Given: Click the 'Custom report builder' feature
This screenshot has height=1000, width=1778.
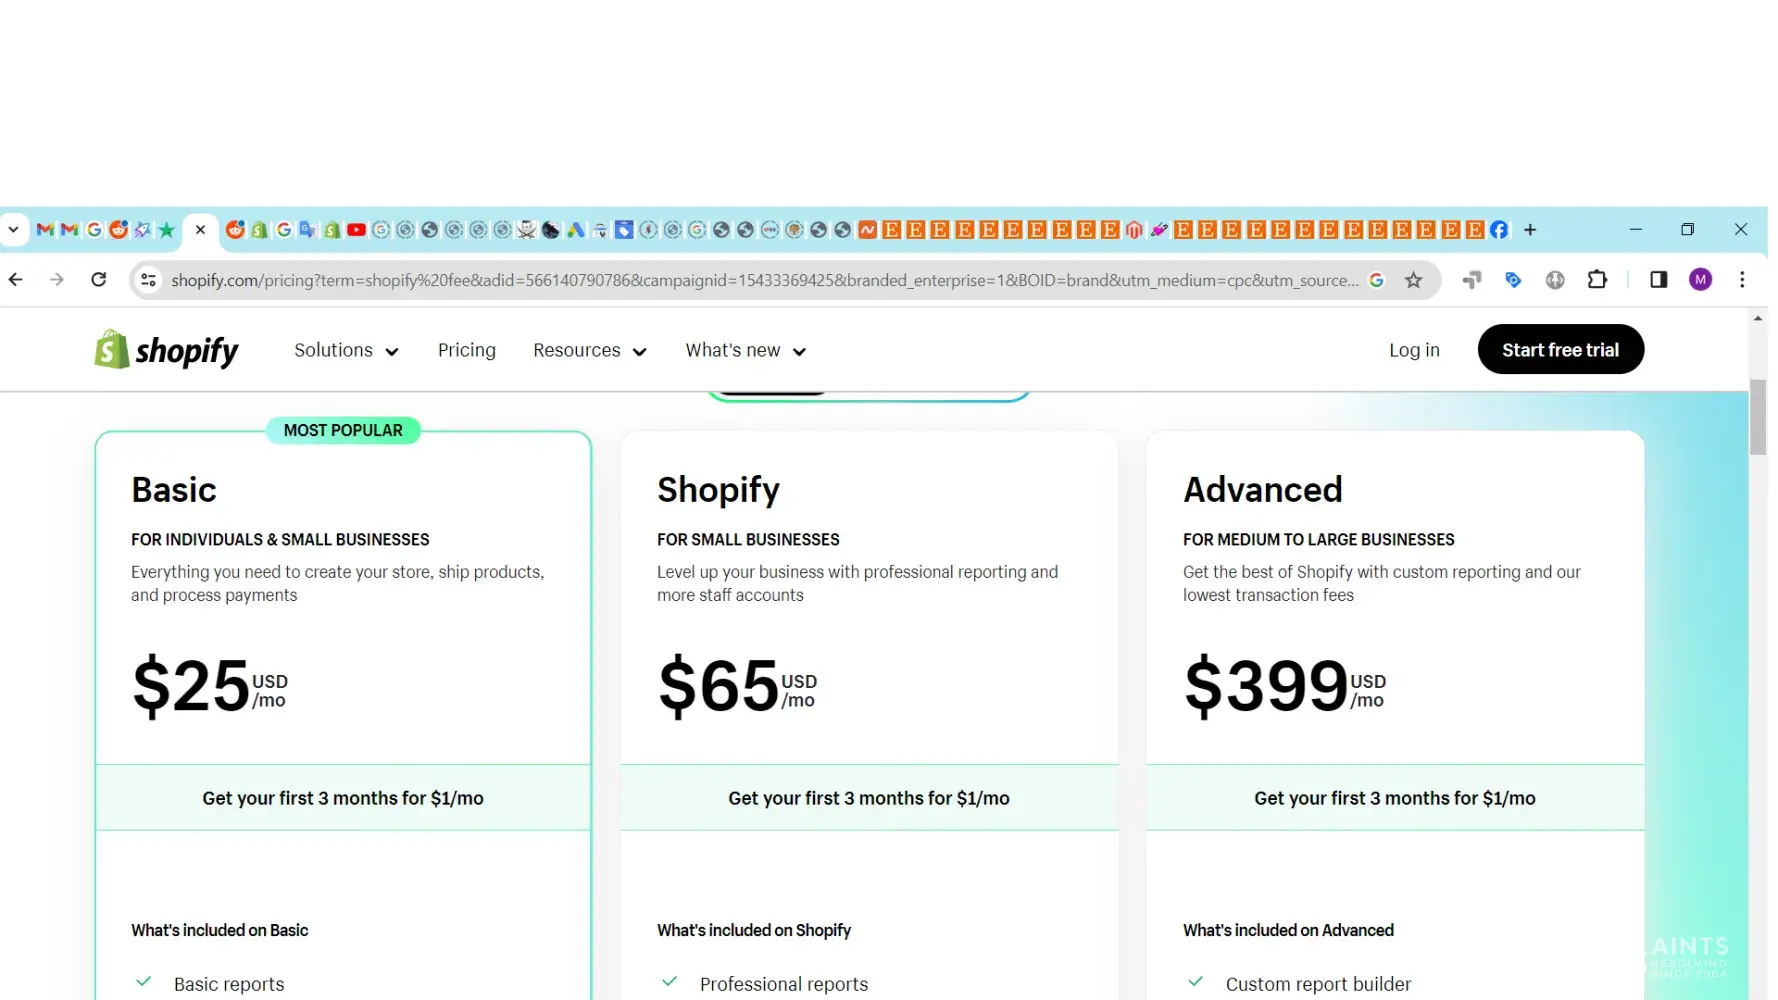Looking at the screenshot, I should coord(1319,984).
